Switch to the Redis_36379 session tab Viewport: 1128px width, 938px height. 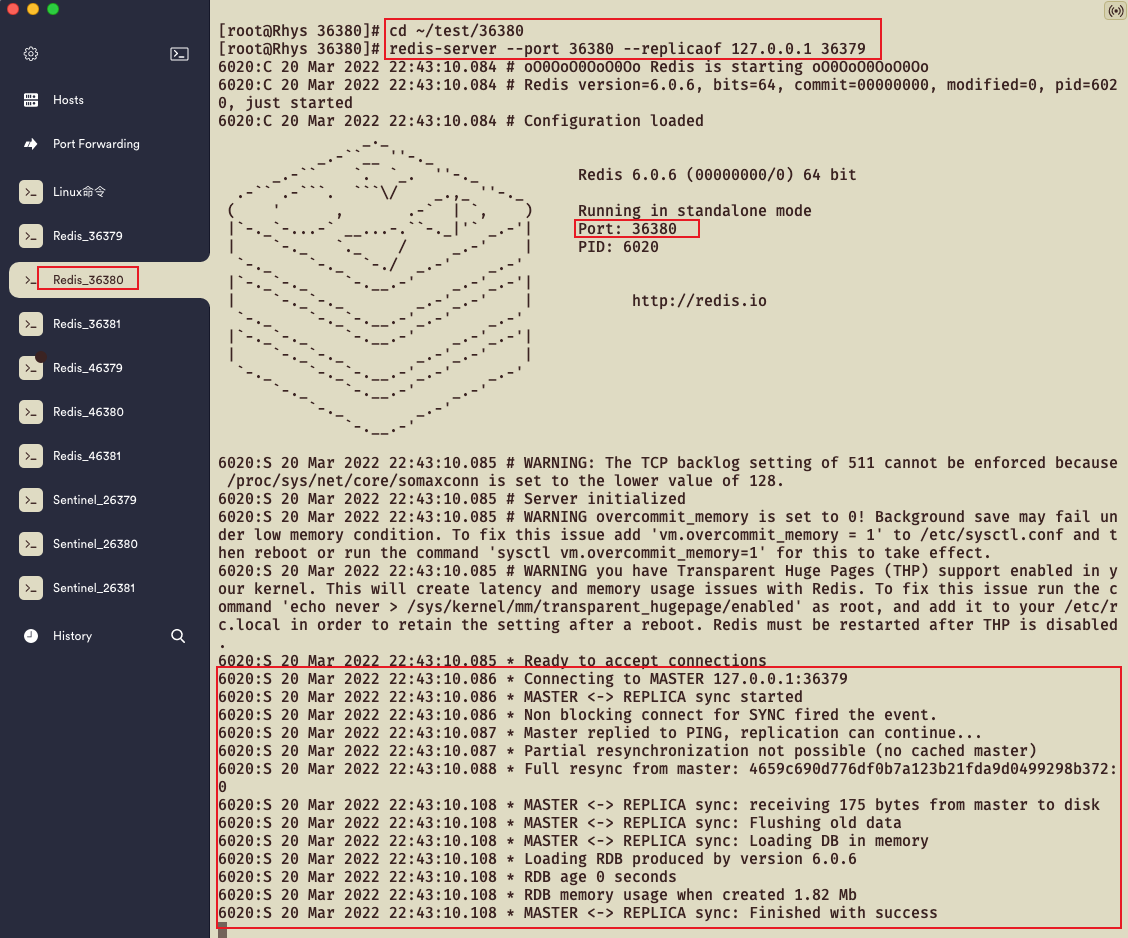[x=88, y=236]
